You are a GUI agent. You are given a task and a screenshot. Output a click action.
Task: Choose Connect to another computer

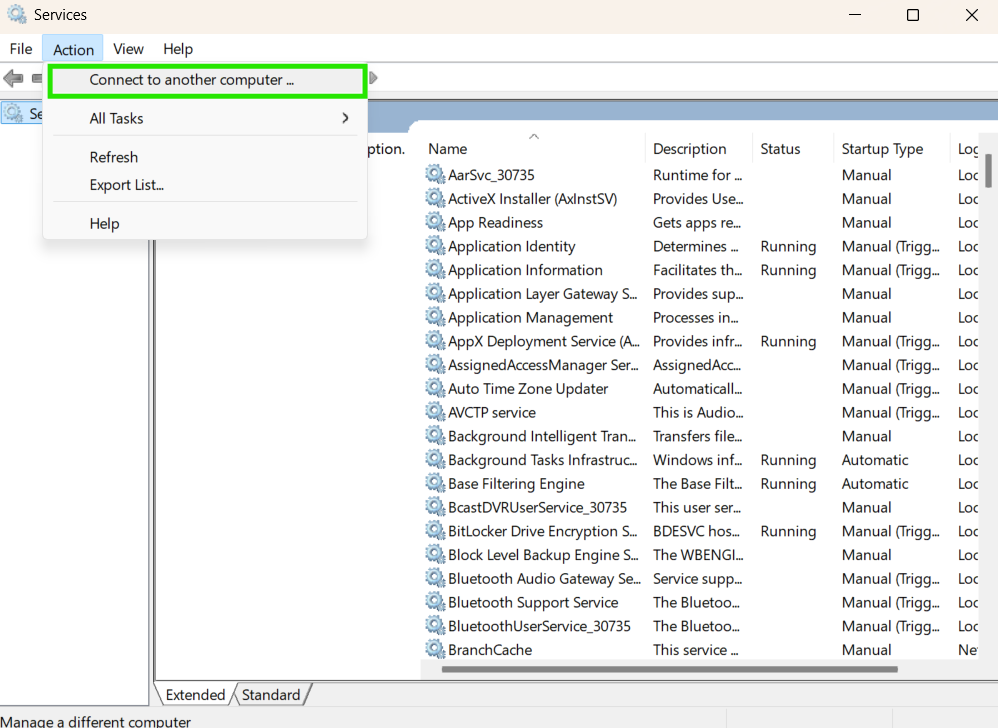click(x=207, y=80)
